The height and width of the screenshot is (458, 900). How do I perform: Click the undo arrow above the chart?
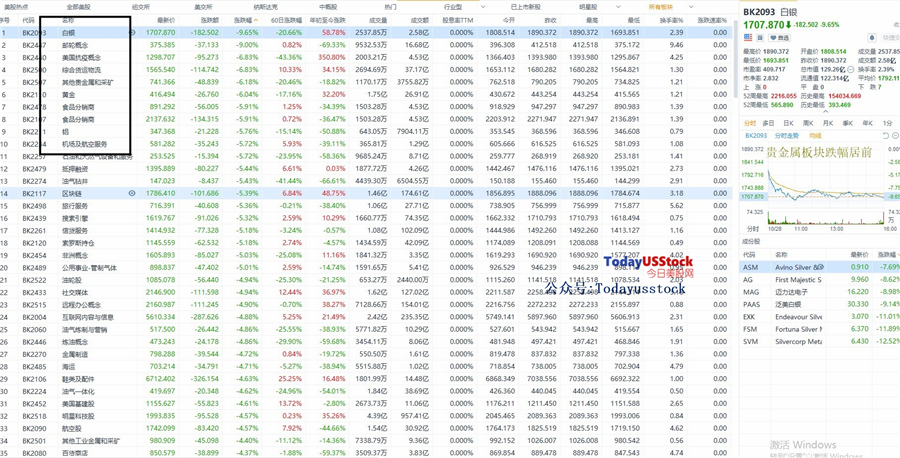point(886,135)
